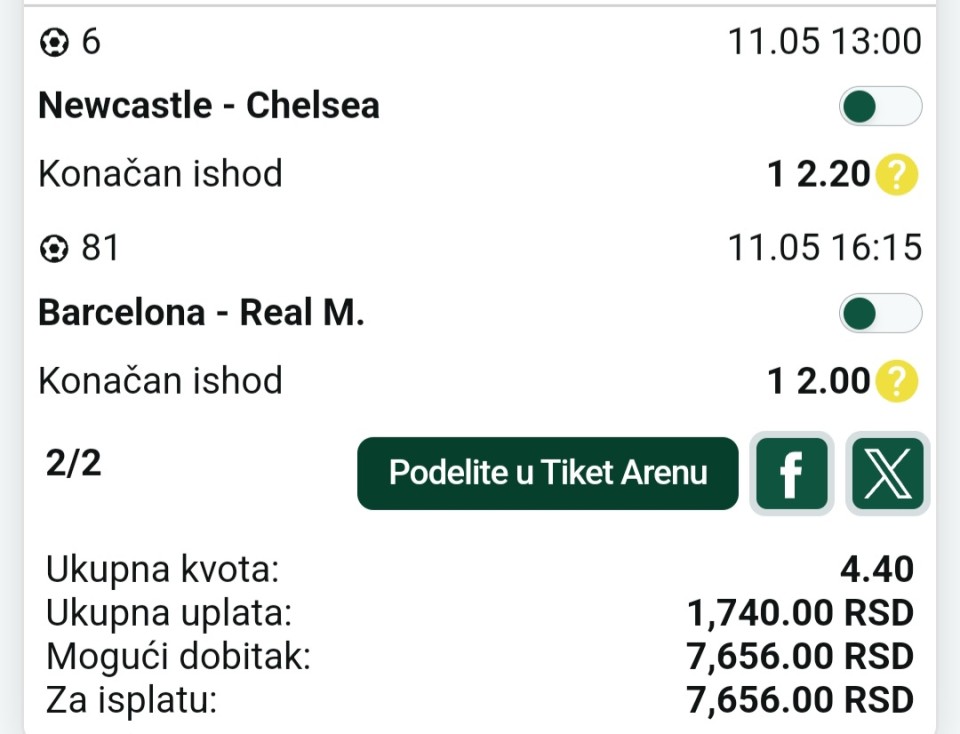Share ticket on Facebook icon
Image resolution: width=960 pixels, height=734 pixels.
pyautogui.click(x=792, y=473)
